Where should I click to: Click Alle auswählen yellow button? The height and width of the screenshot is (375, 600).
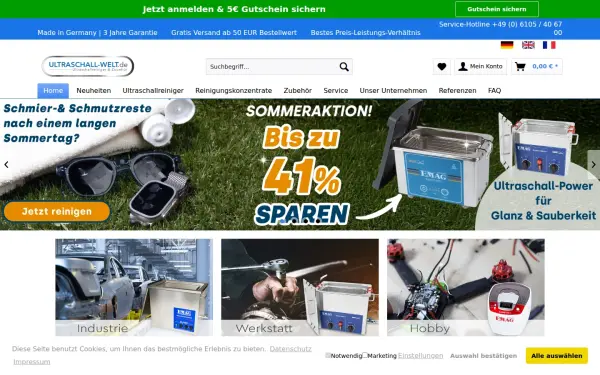click(557, 356)
